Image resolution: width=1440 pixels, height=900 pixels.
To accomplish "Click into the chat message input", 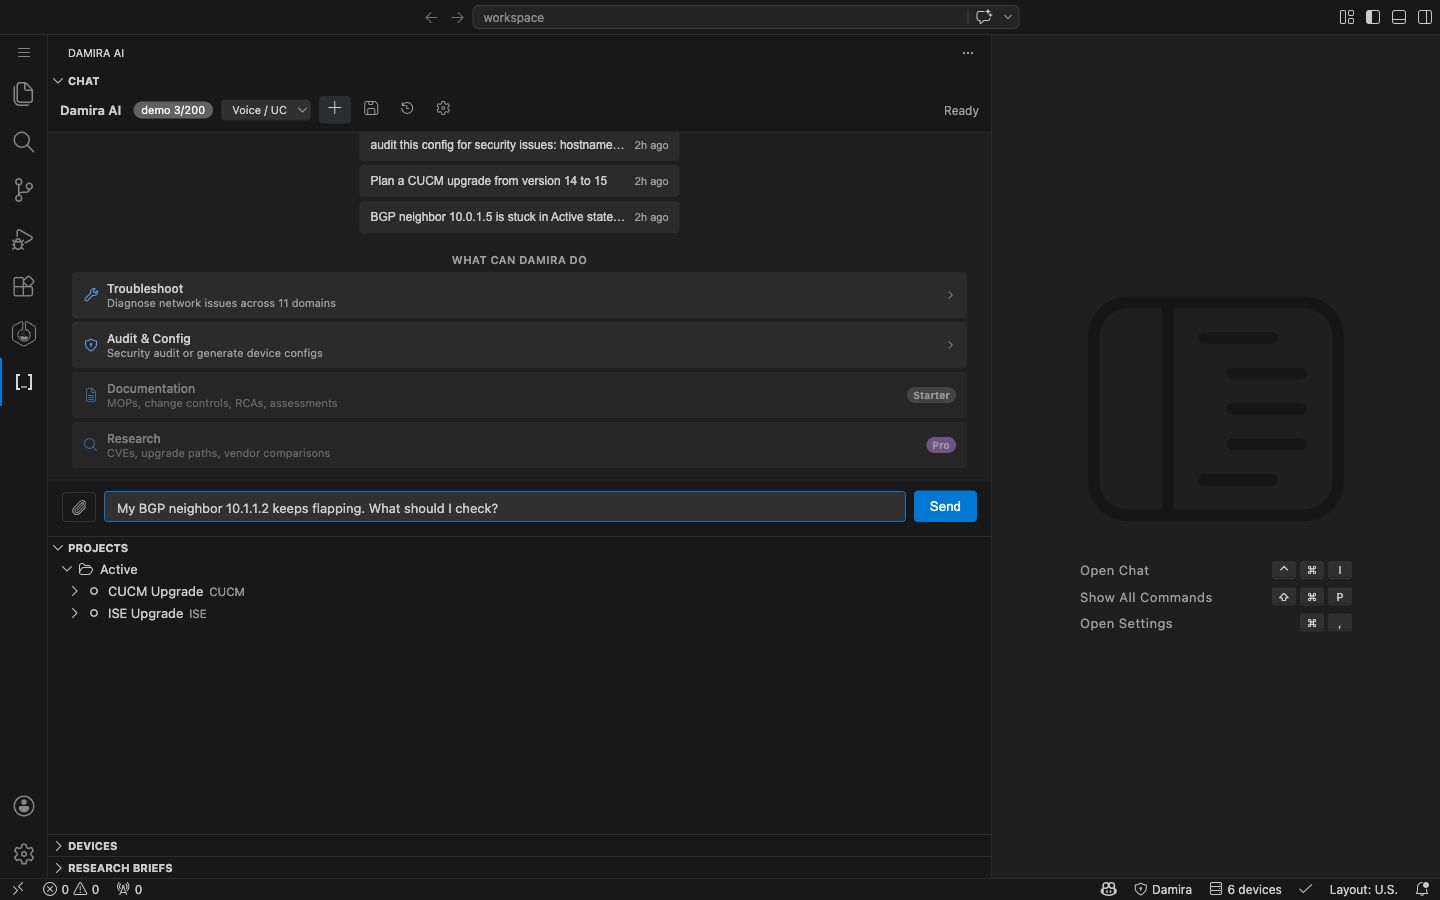I will point(505,507).
